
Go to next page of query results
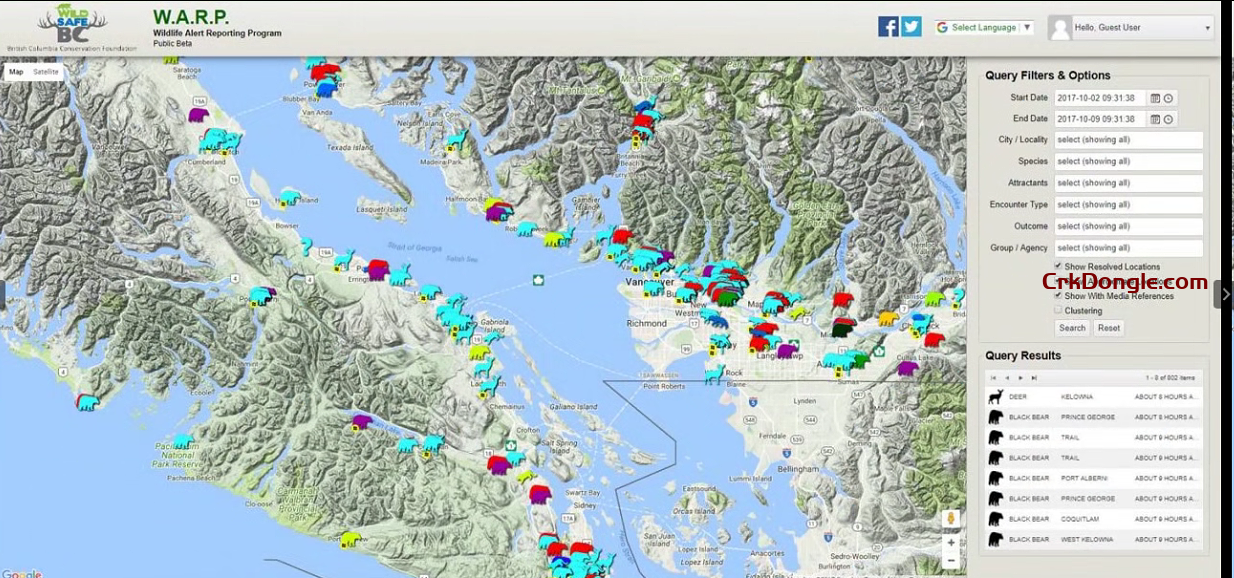[1019, 378]
